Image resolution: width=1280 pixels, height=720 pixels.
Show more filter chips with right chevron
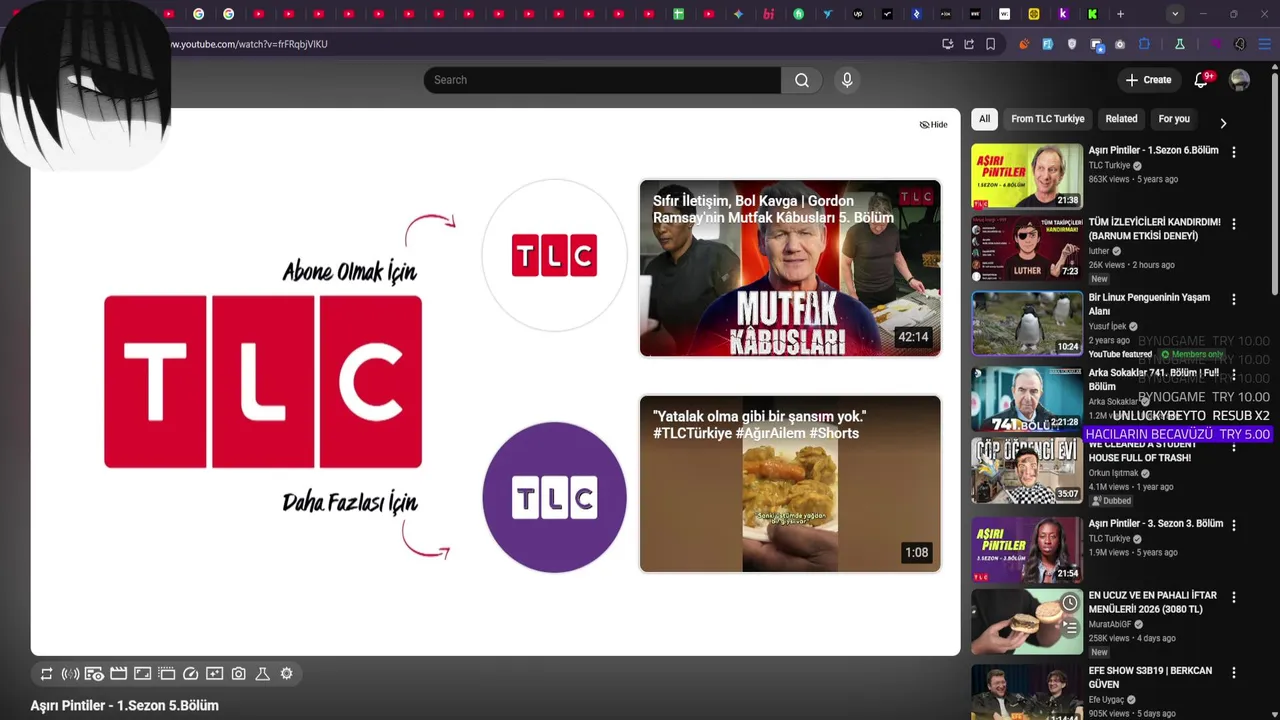pyautogui.click(x=1223, y=123)
